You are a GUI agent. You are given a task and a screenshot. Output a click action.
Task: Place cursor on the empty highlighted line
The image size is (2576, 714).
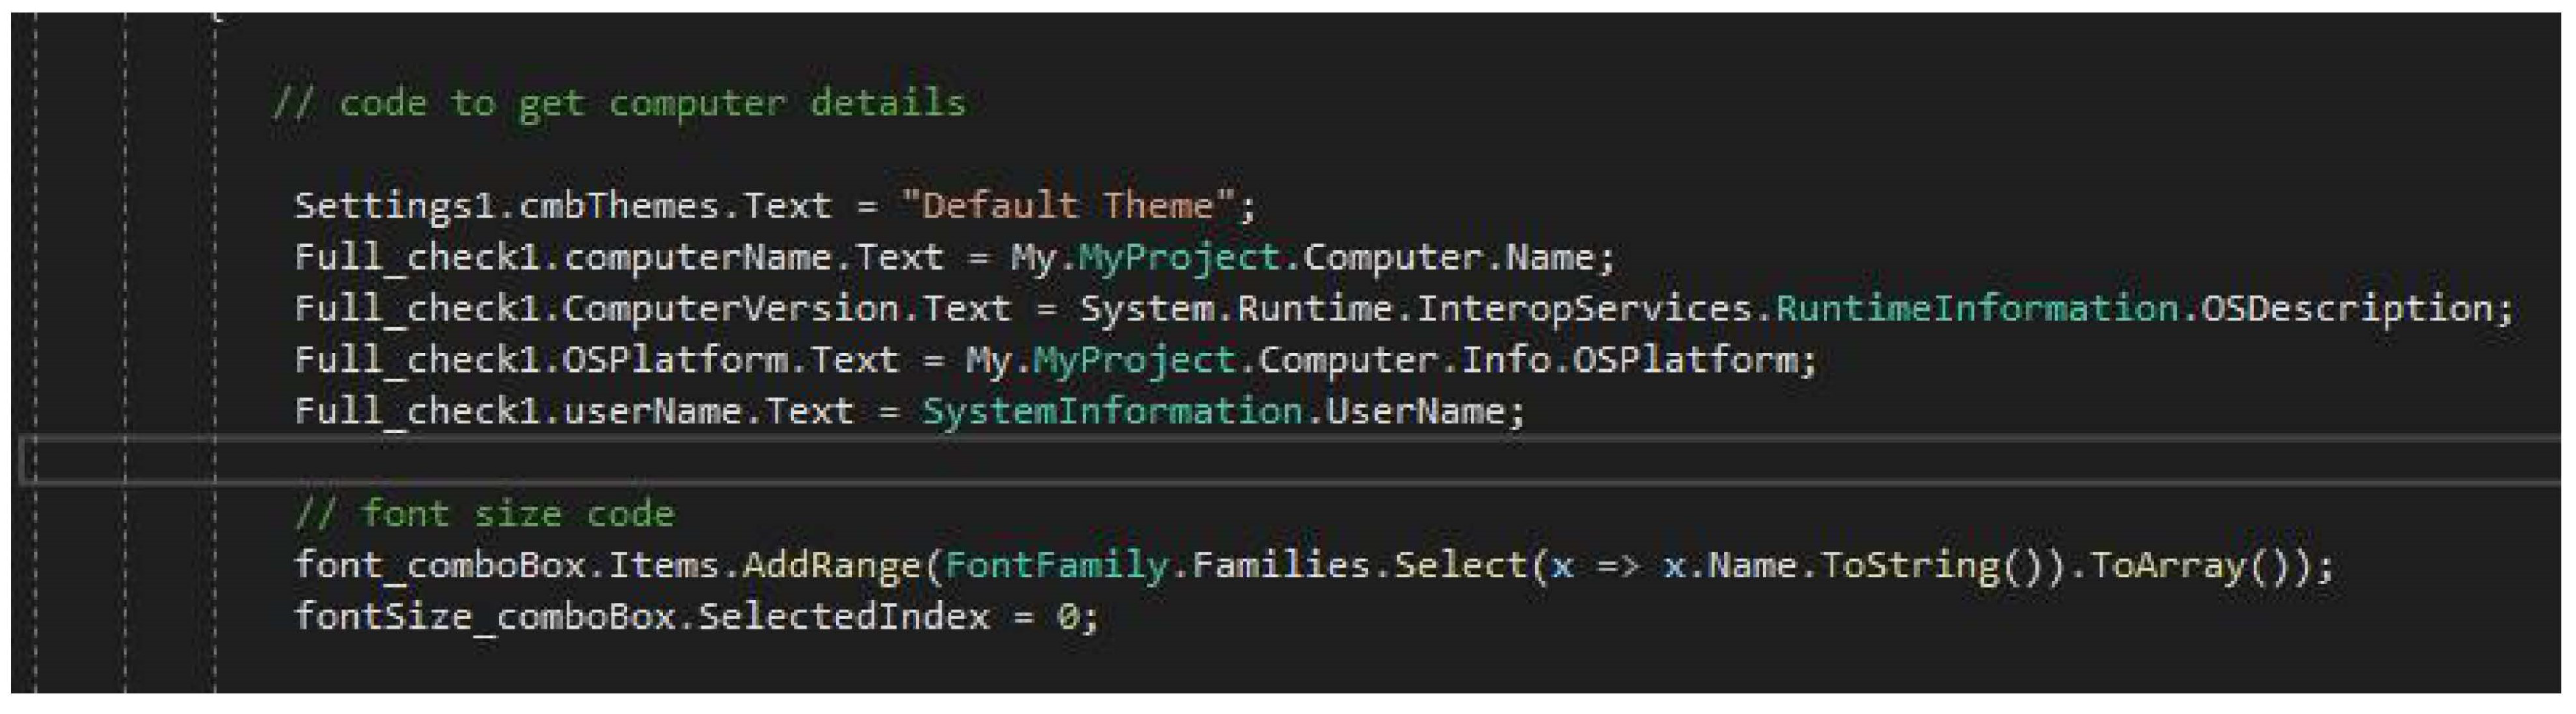(x=1200, y=462)
